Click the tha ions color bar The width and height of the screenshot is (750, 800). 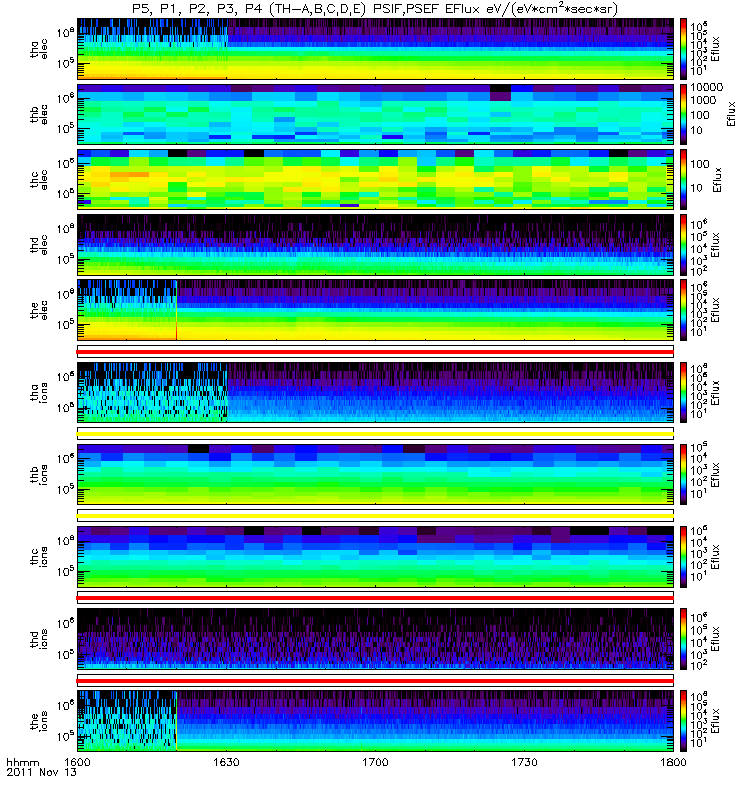click(683, 392)
